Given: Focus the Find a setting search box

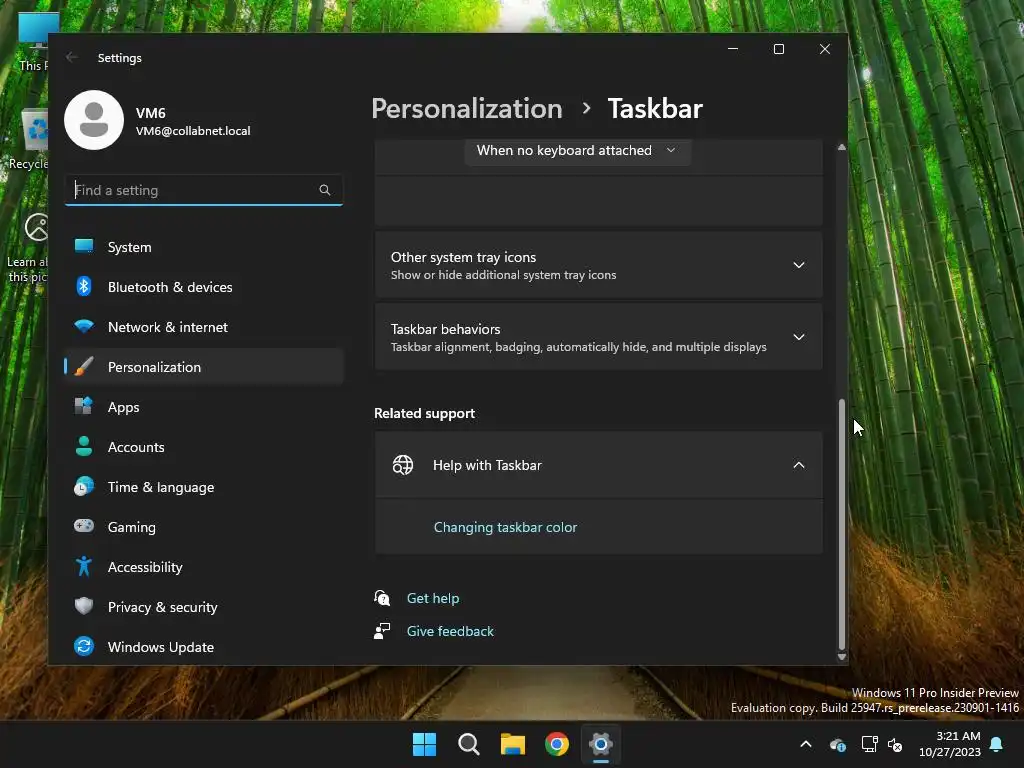Looking at the screenshot, I should tap(204, 190).
